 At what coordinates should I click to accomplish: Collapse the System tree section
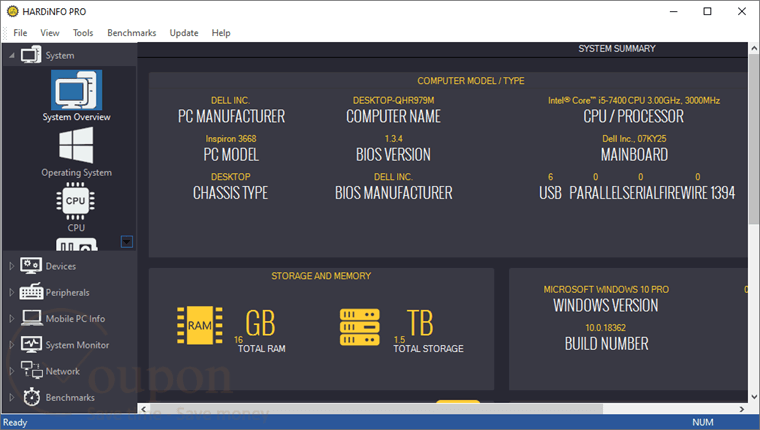(x=12, y=55)
